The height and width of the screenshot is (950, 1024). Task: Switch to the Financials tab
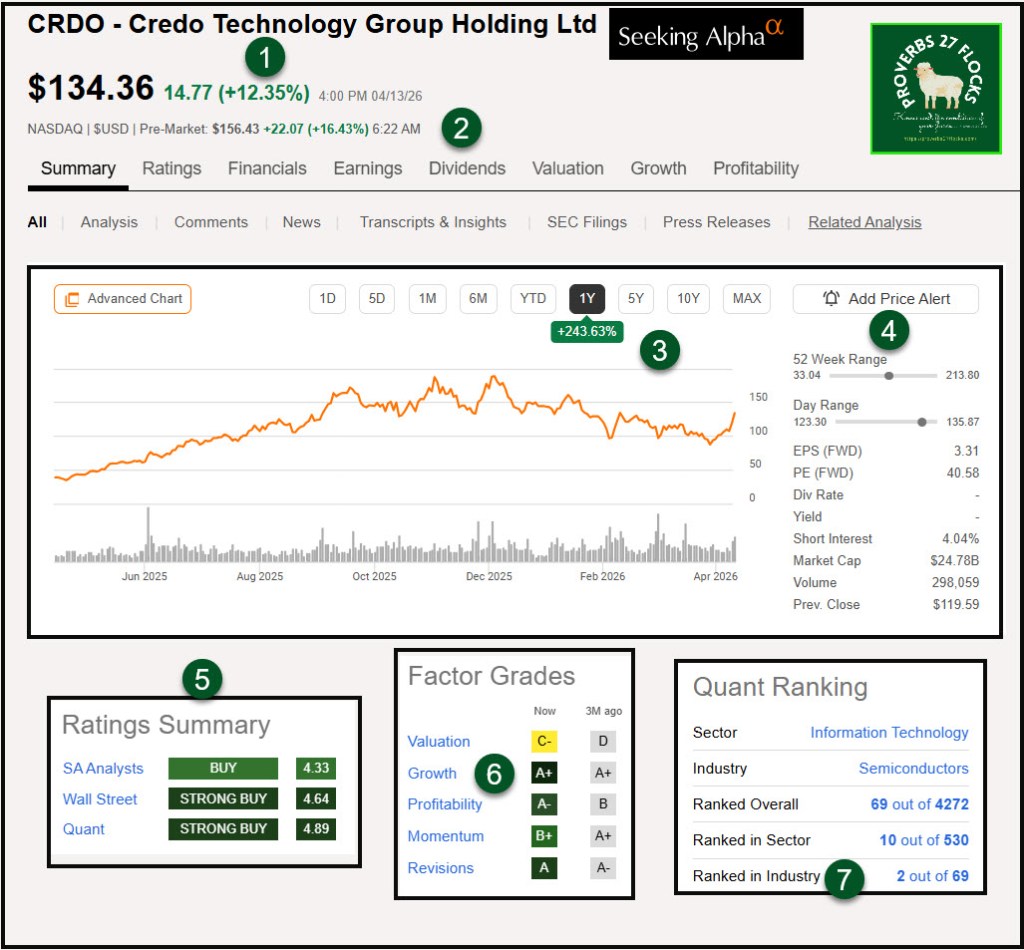(x=267, y=168)
